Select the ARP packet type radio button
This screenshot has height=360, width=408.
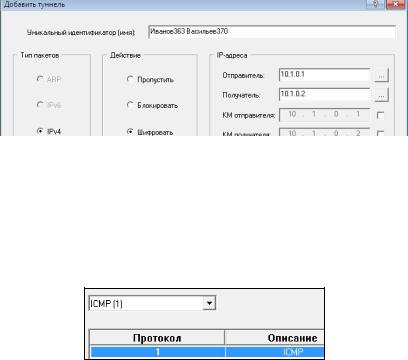(40, 79)
